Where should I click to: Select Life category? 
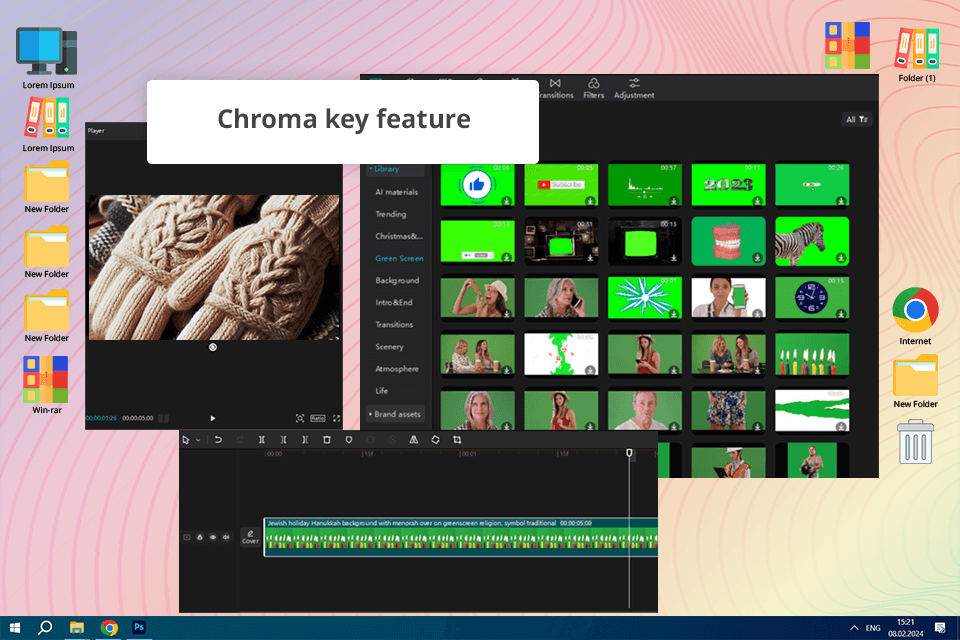381,390
